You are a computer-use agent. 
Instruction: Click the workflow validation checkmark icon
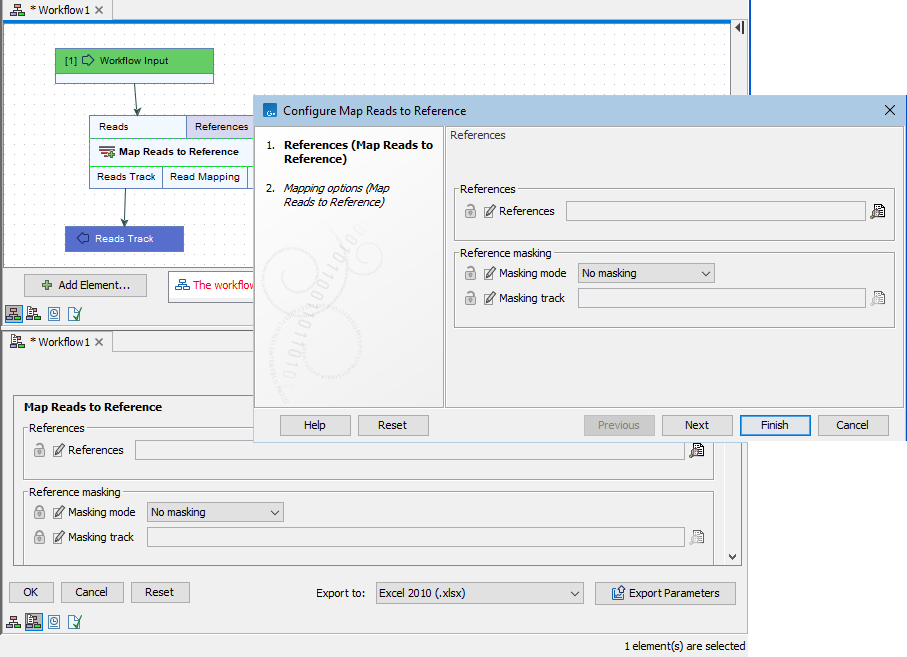coord(74,313)
